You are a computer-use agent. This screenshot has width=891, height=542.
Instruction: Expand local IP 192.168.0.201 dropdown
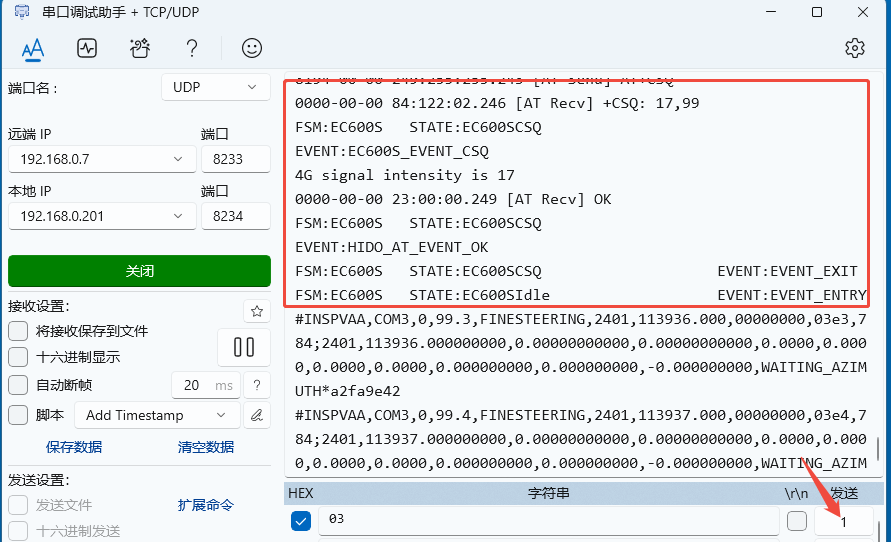[102, 216]
